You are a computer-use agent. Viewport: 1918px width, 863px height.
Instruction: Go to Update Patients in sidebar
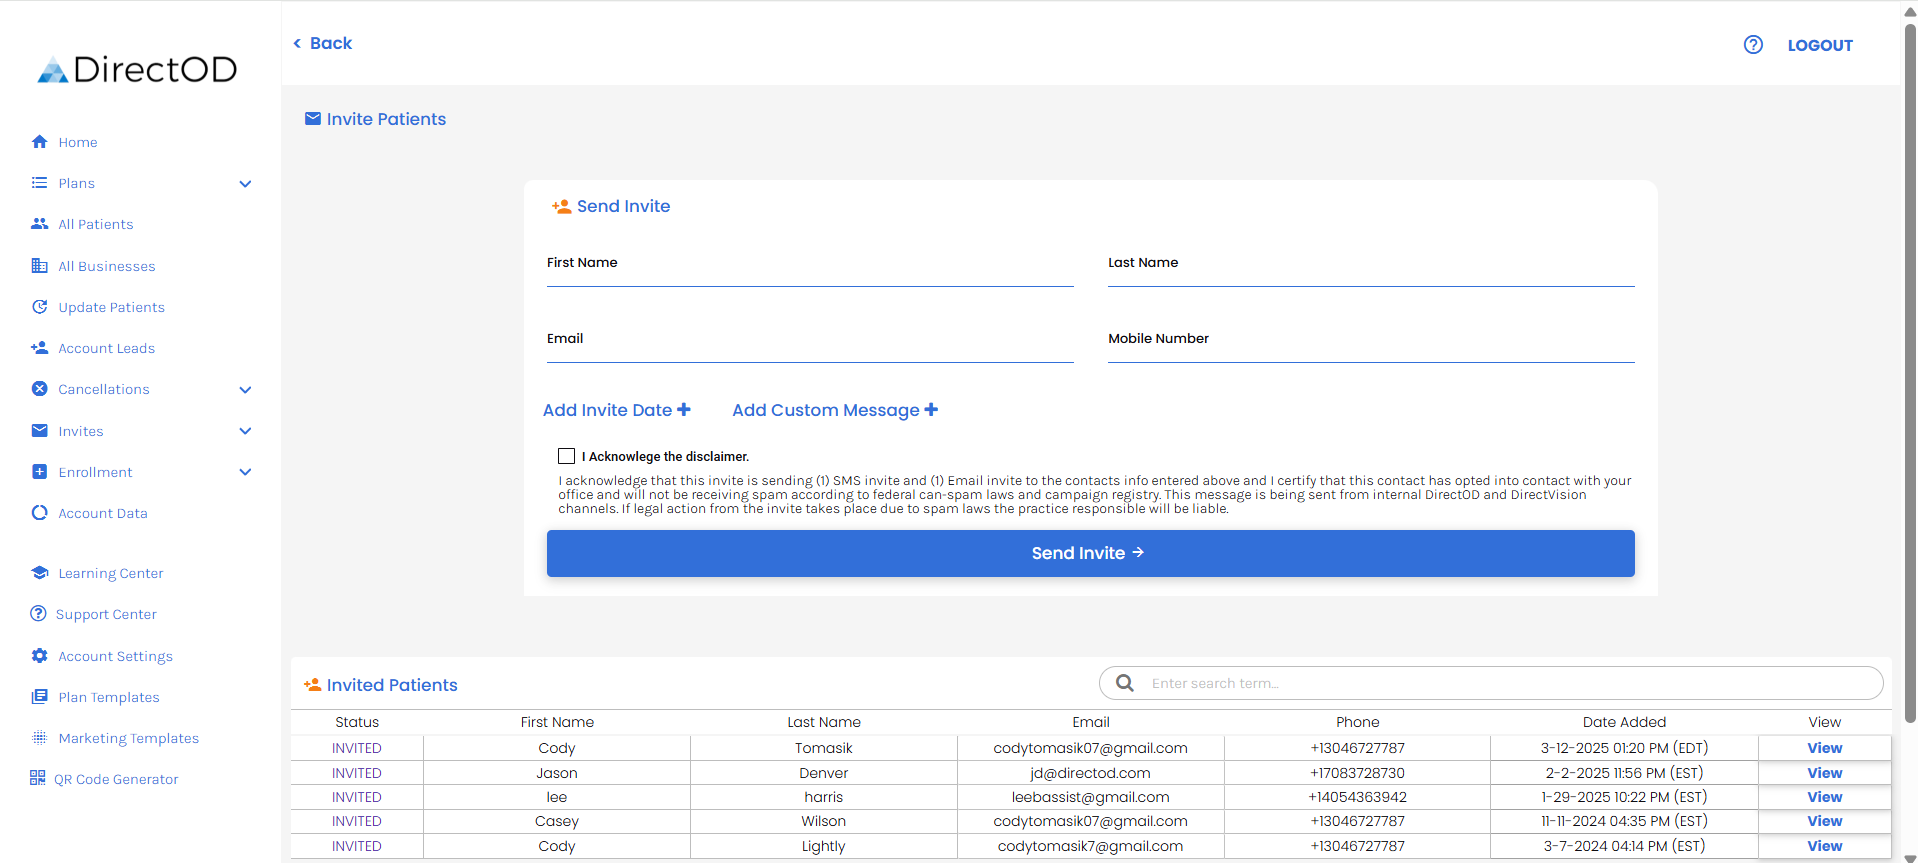tap(111, 307)
